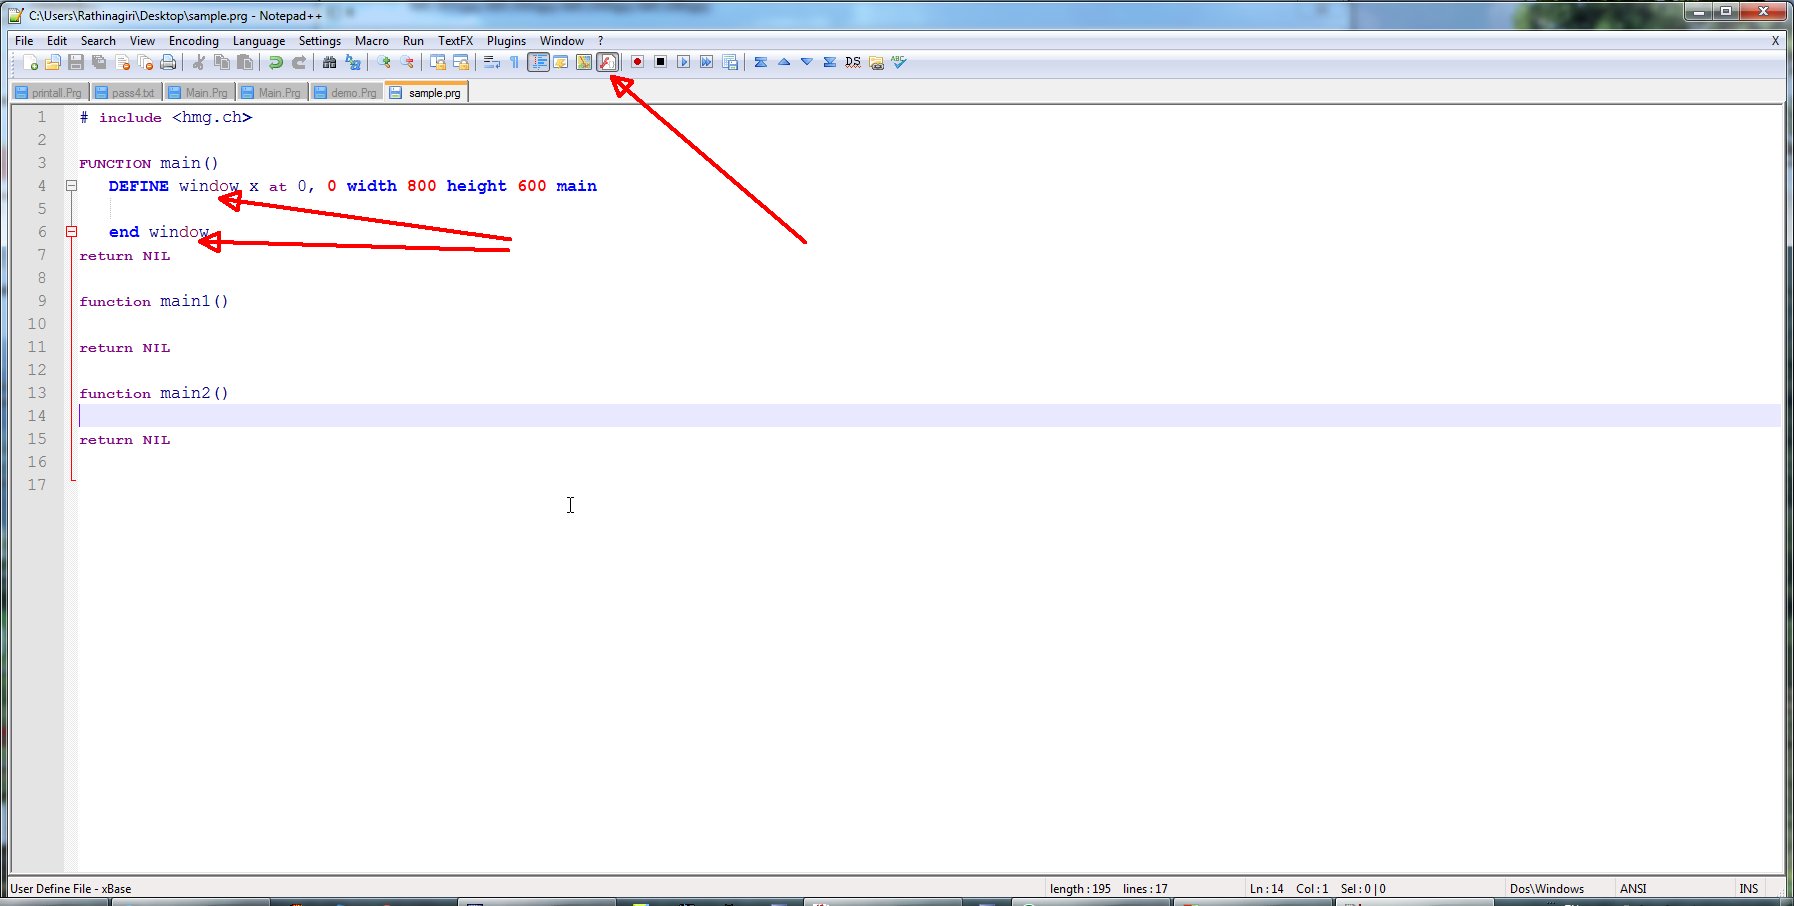Click the Undo arrow icon

tap(275, 62)
